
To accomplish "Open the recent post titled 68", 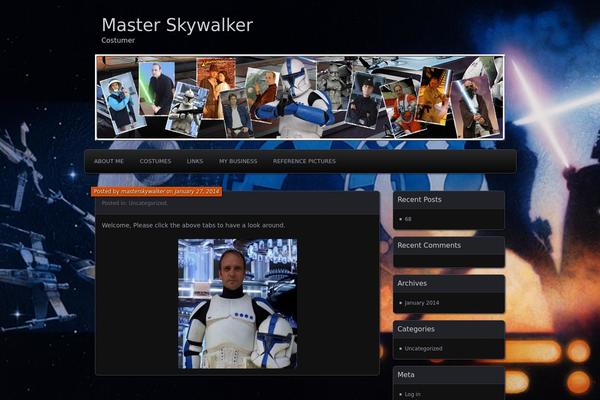I will [x=408, y=219].
